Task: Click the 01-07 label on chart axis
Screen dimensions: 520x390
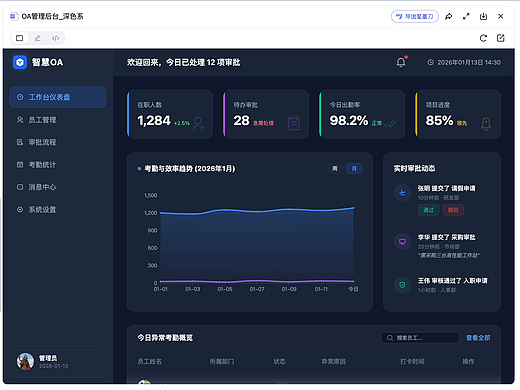Action: click(257, 289)
